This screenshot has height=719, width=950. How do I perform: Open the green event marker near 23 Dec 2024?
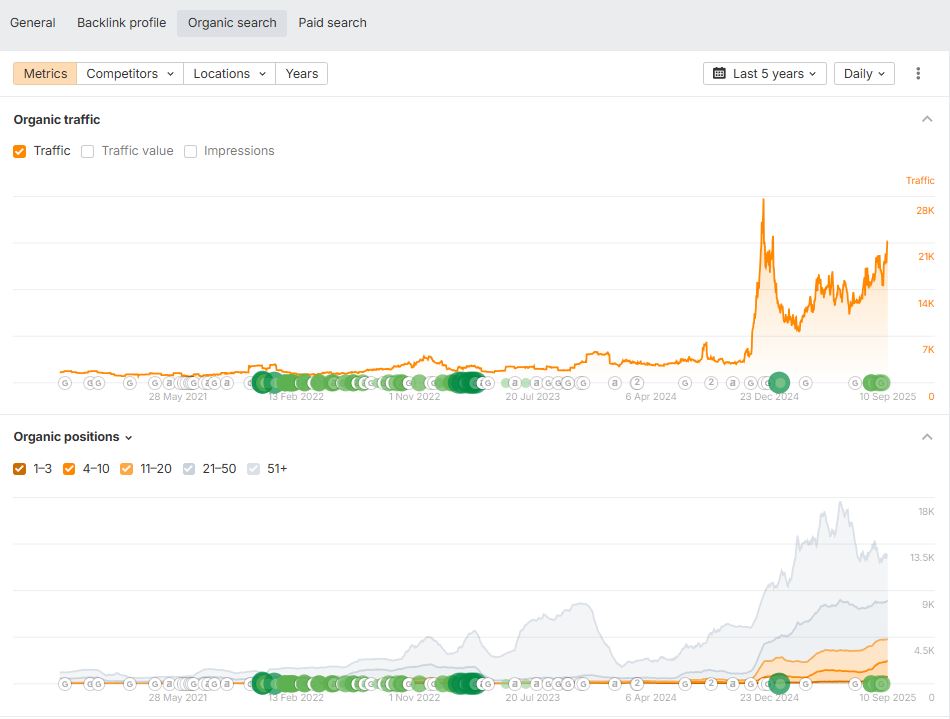[x=778, y=381]
